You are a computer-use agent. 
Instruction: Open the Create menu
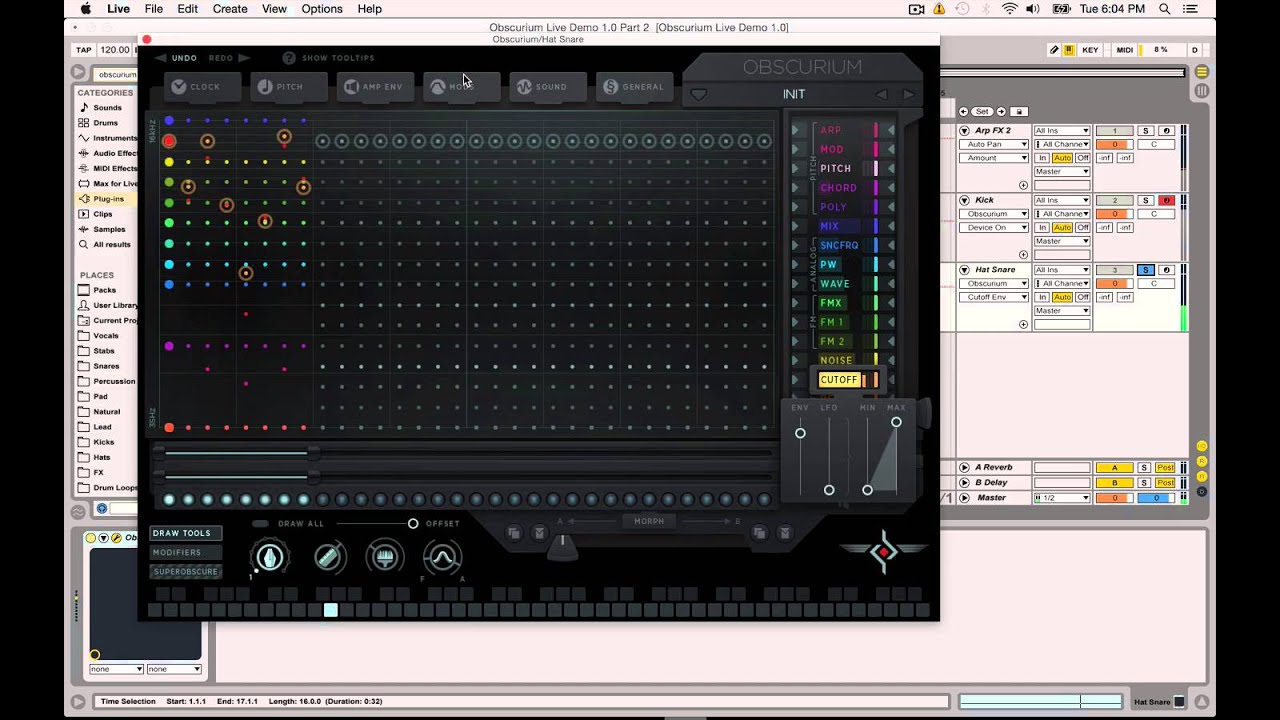pos(230,9)
